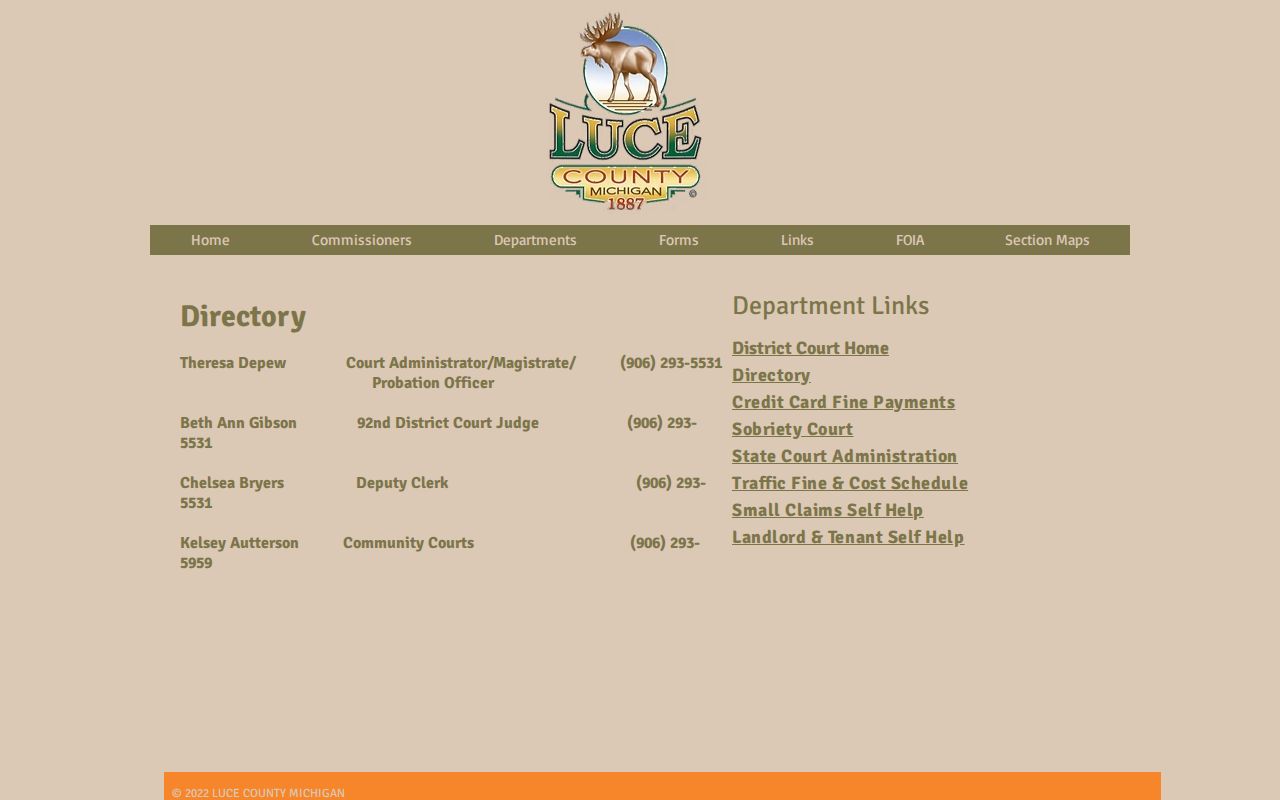Click the Community Courts title
The height and width of the screenshot is (800, 1280).
(408, 543)
